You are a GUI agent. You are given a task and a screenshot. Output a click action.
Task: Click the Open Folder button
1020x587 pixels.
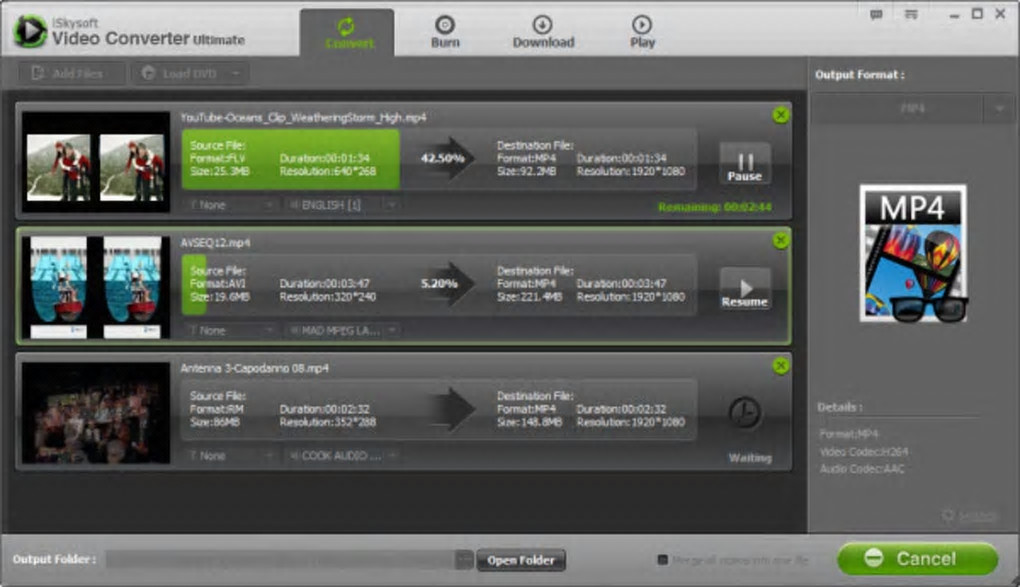click(520, 560)
